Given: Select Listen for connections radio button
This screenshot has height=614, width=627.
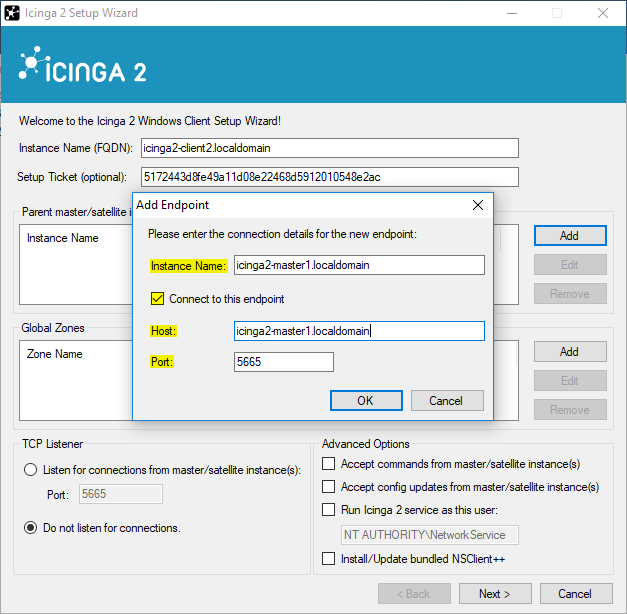Looking at the screenshot, I should (30, 470).
